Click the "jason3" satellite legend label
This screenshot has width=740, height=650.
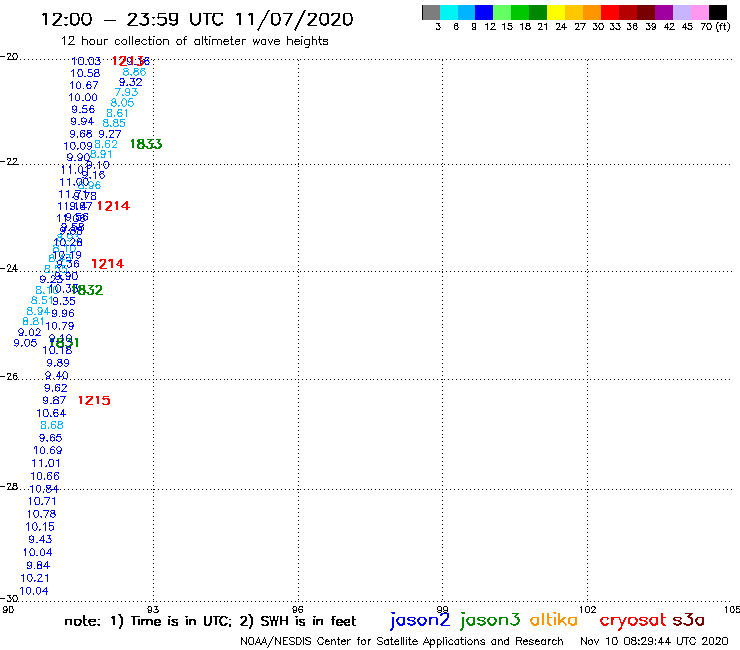[490, 620]
